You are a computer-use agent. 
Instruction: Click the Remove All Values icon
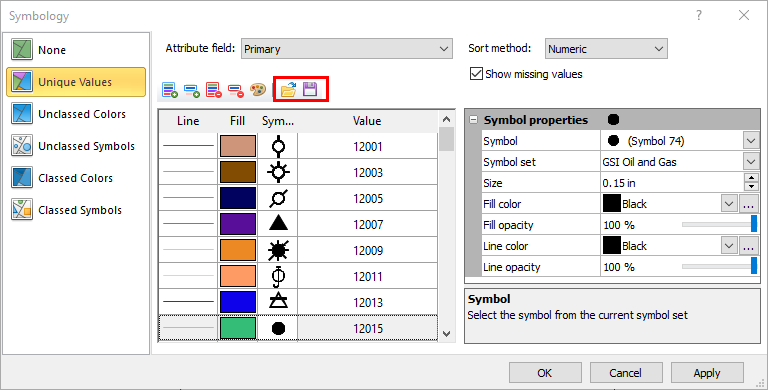(214, 90)
